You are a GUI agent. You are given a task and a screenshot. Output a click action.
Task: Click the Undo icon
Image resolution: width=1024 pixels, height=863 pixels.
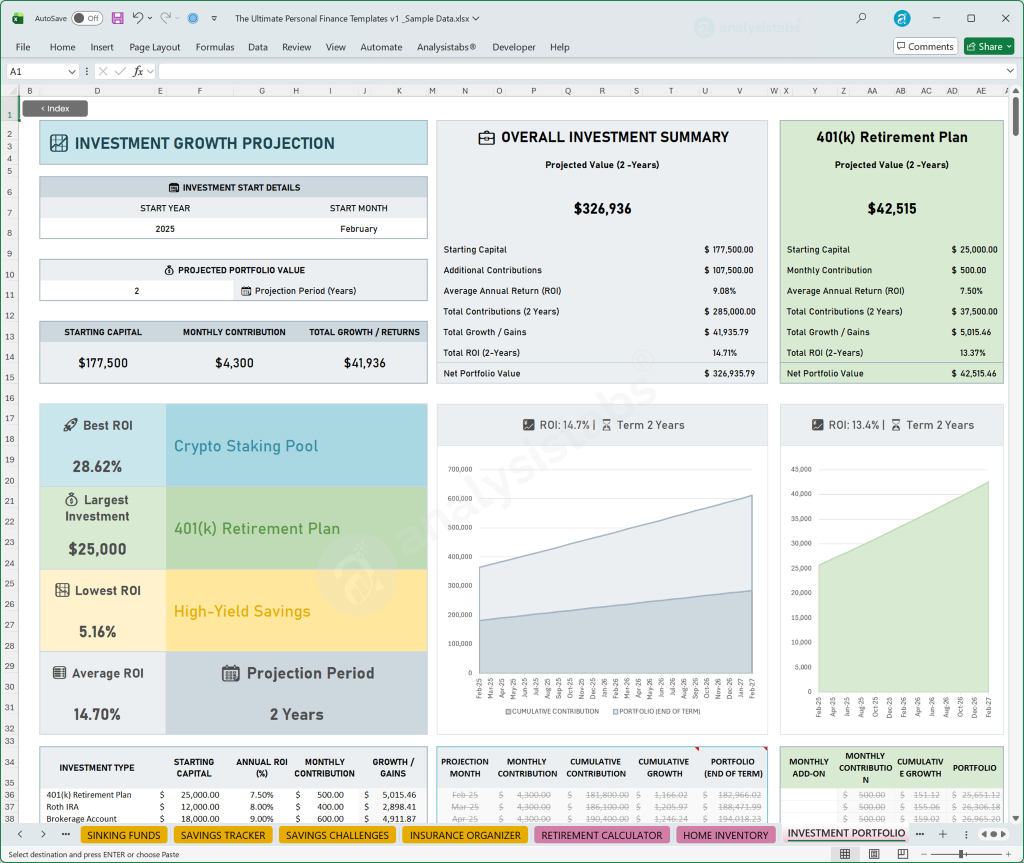coord(139,18)
